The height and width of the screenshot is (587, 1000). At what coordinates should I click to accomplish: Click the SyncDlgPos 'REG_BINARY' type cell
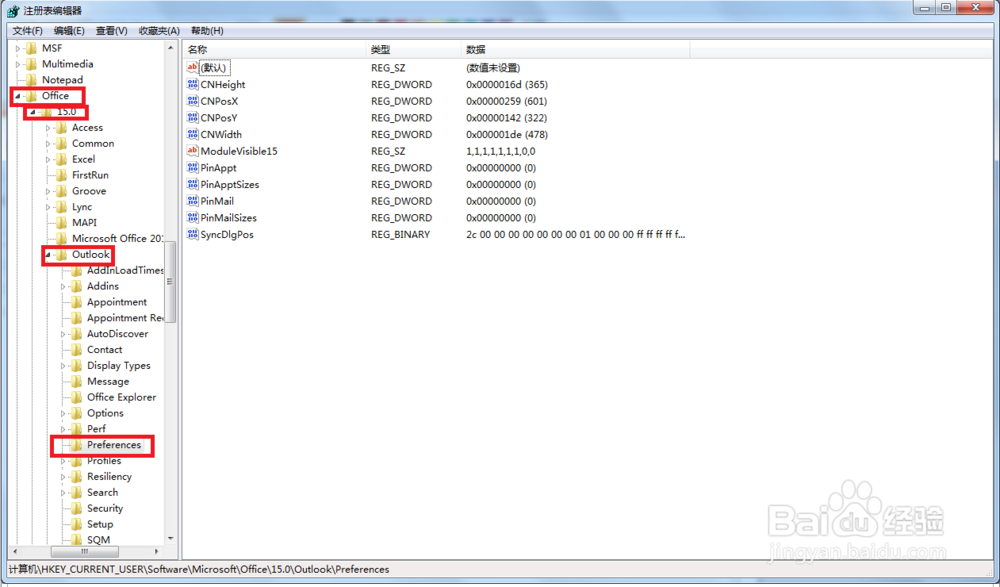click(401, 234)
